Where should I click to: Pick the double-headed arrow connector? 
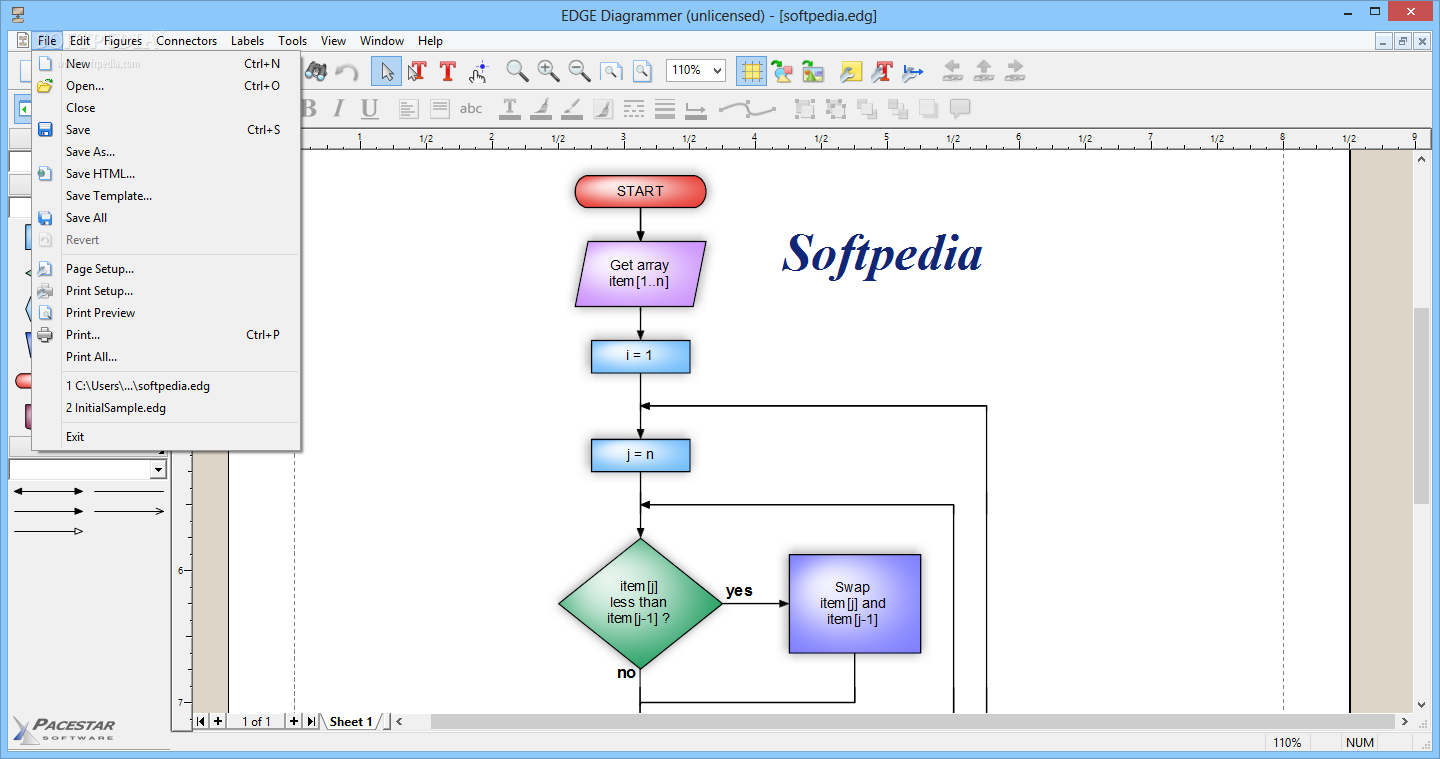(48, 491)
